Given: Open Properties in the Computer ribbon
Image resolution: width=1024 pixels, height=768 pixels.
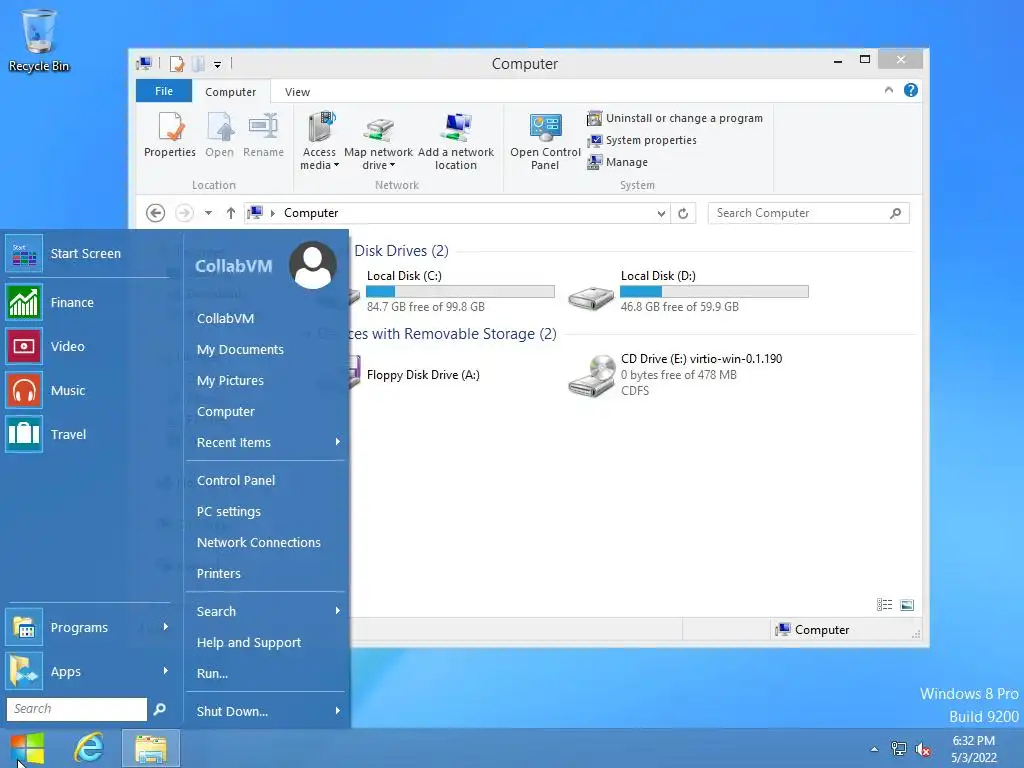Looking at the screenshot, I should [x=170, y=135].
